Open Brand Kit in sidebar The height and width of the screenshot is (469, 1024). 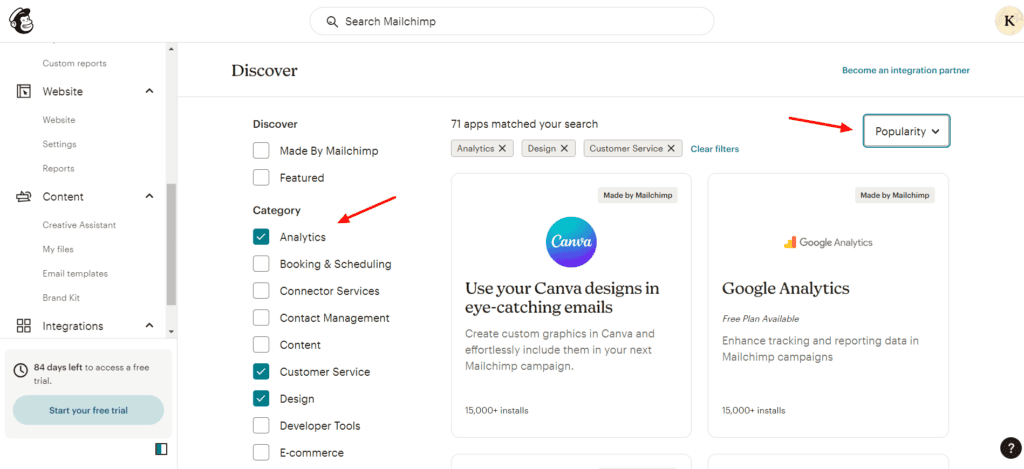point(61,298)
